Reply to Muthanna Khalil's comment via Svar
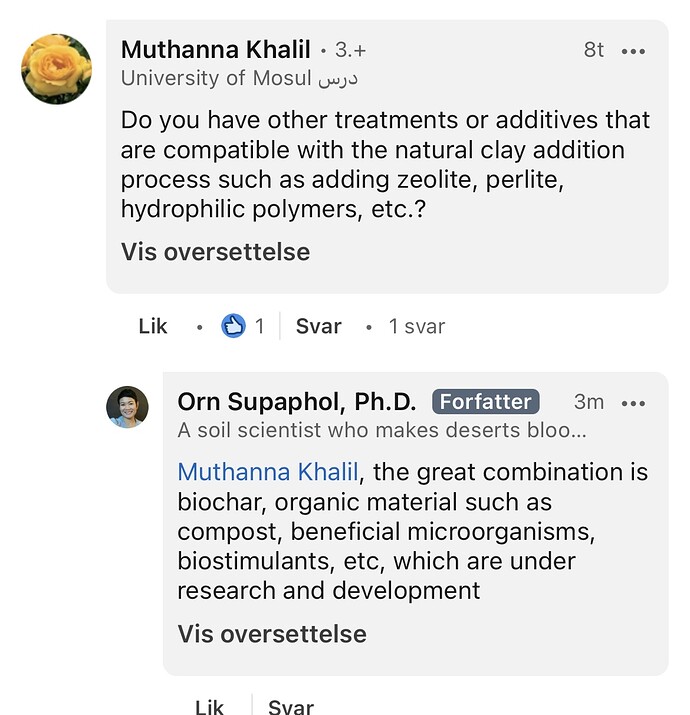Screen dimensions: 690x715 point(318,326)
